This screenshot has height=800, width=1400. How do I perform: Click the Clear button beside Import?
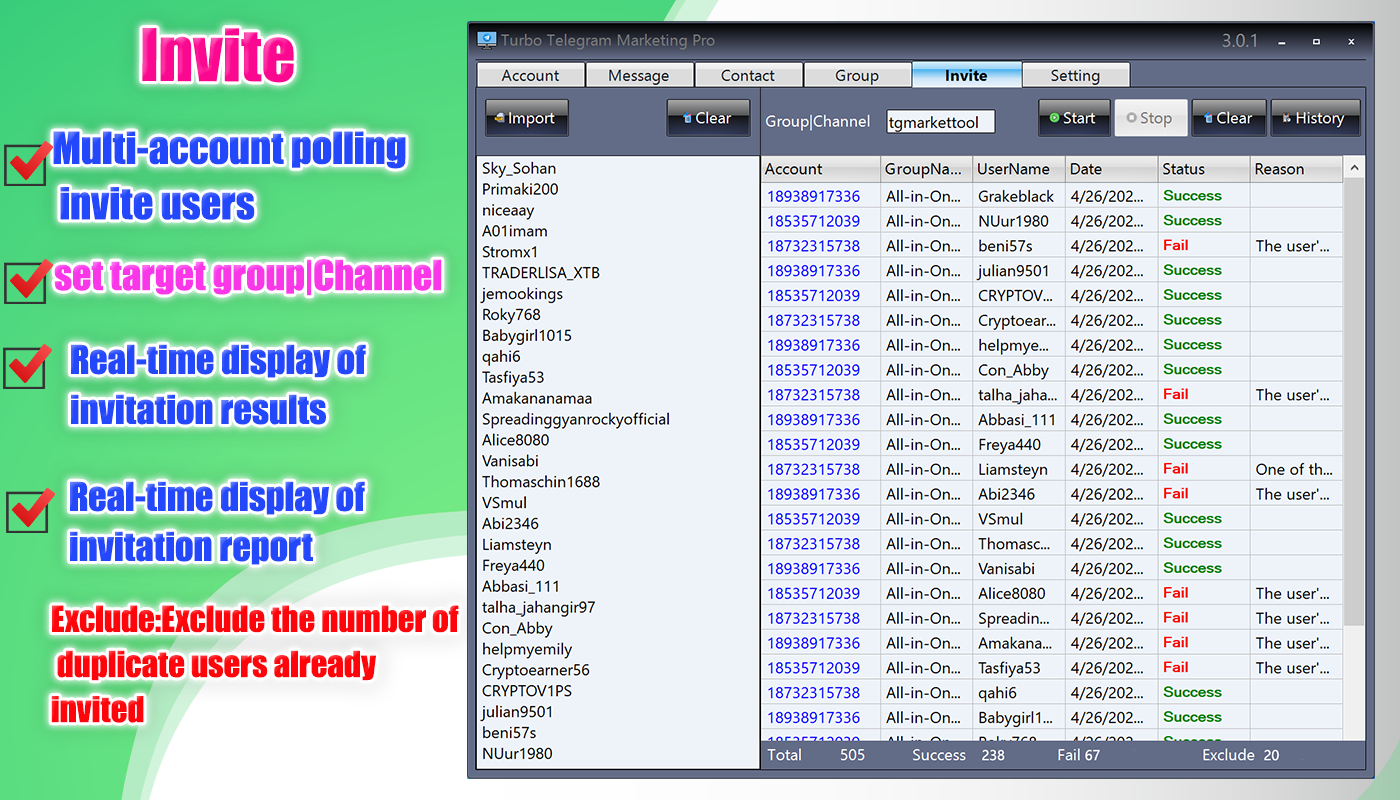click(708, 118)
